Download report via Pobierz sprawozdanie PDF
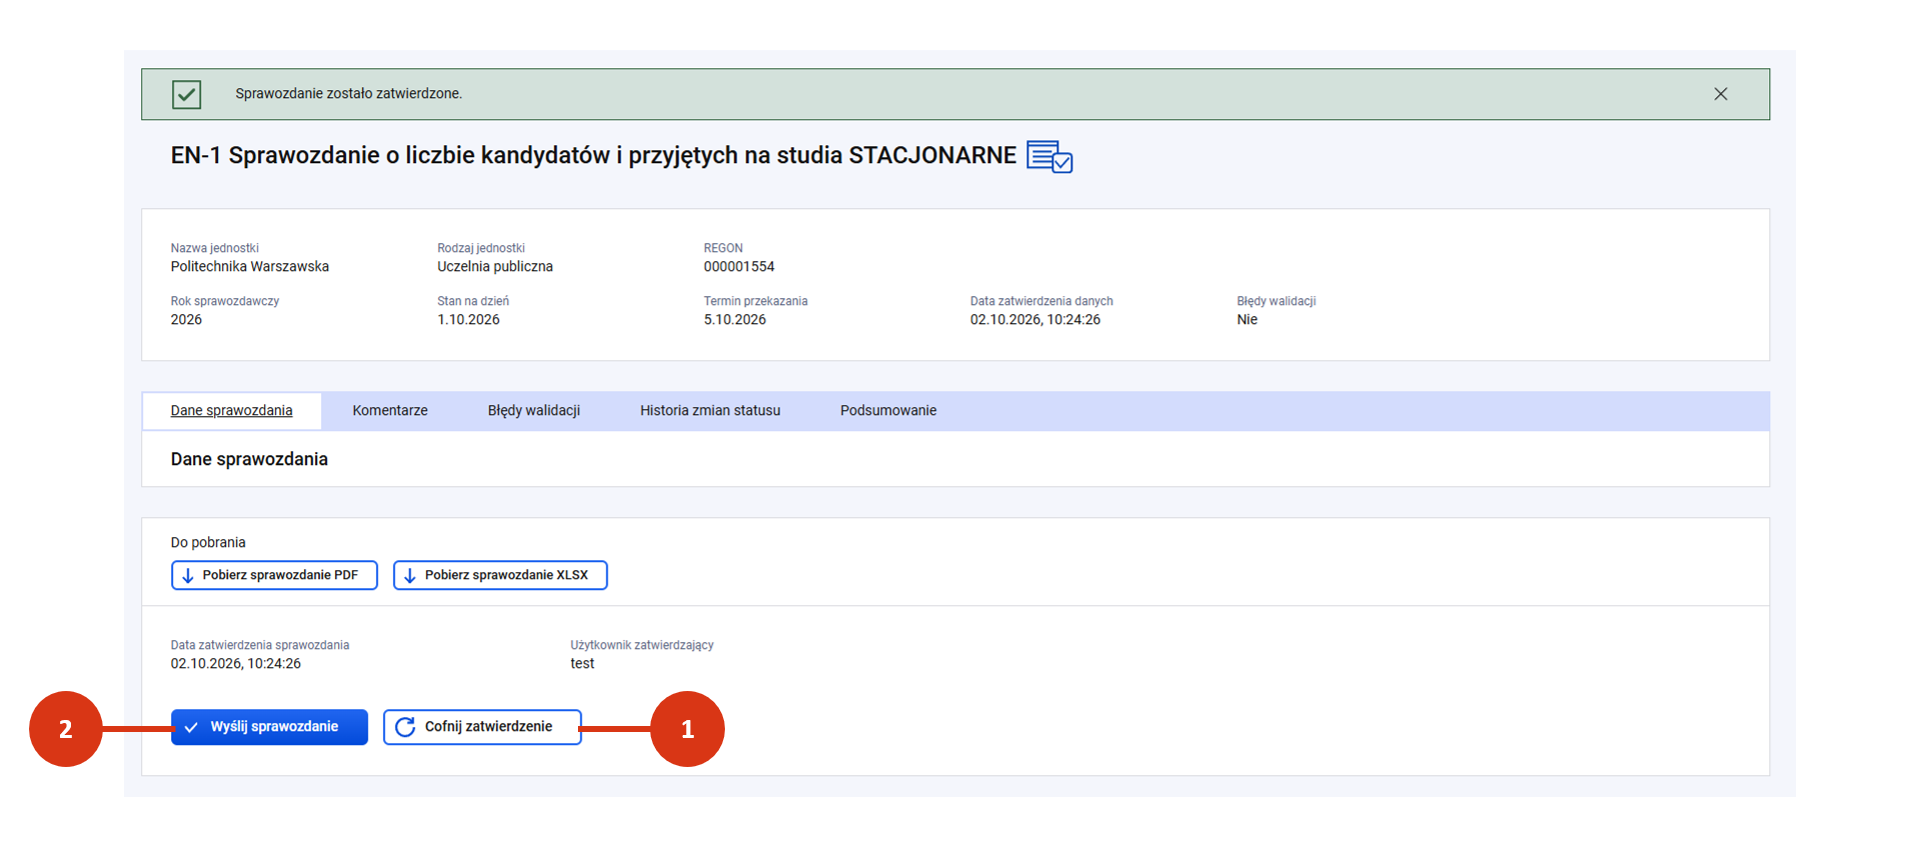 pyautogui.click(x=274, y=575)
